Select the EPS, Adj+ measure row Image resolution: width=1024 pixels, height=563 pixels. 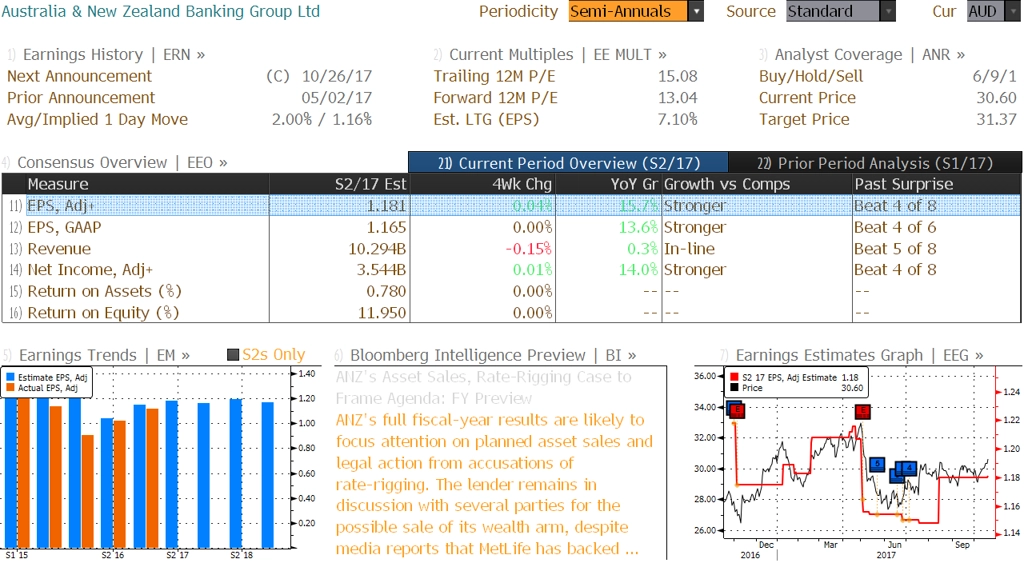click(x=511, y=206)
